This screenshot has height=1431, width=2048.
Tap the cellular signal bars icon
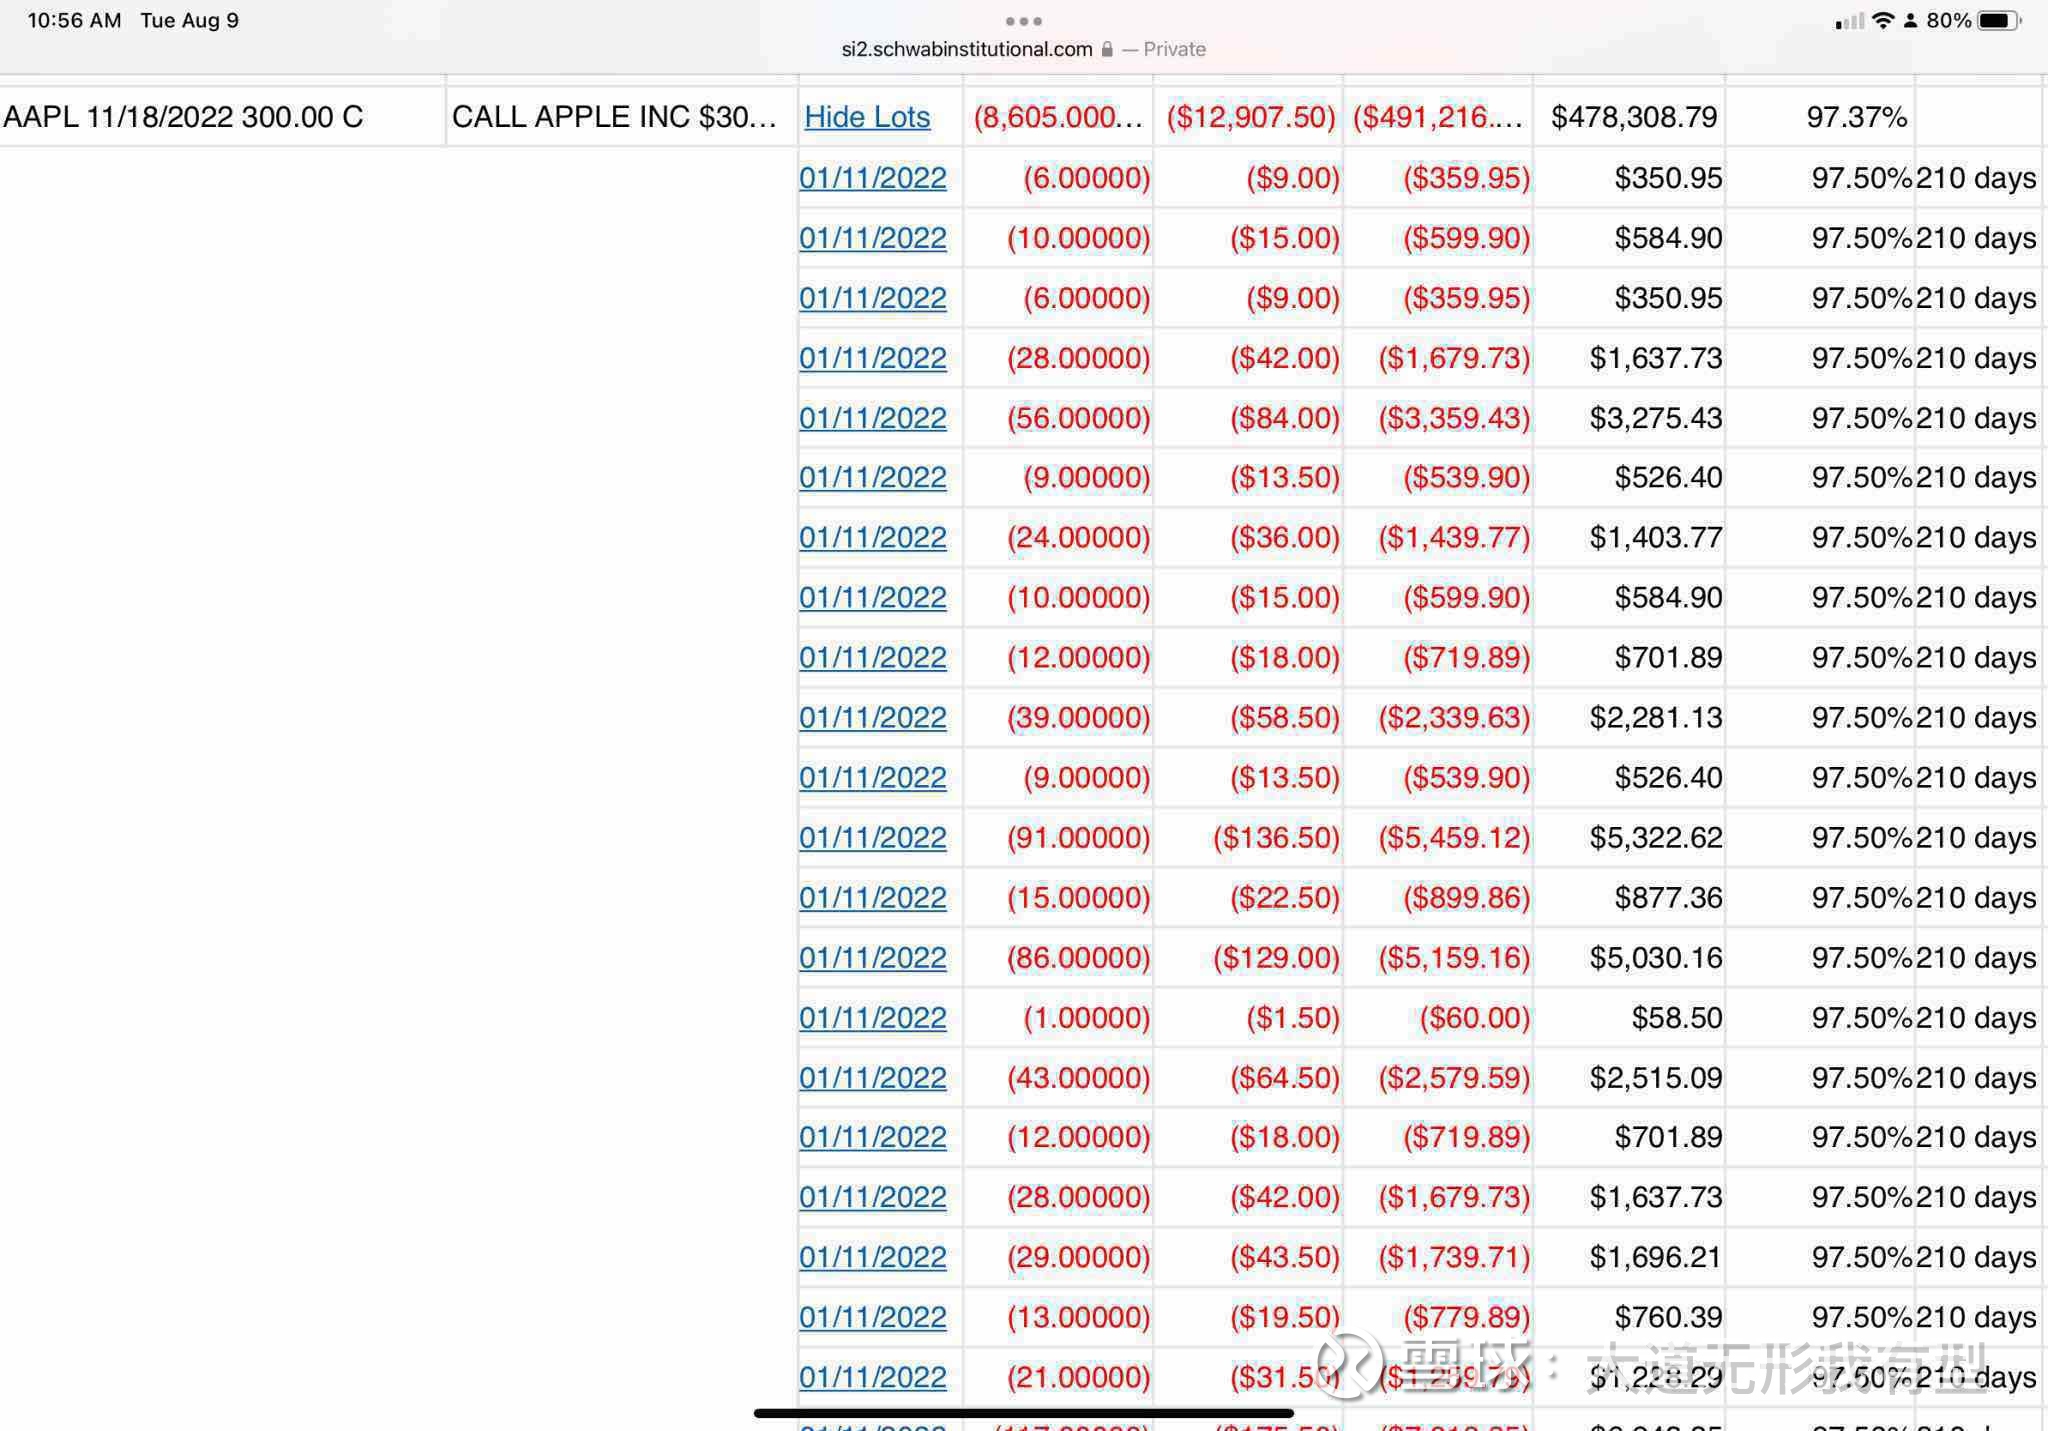1850,21
